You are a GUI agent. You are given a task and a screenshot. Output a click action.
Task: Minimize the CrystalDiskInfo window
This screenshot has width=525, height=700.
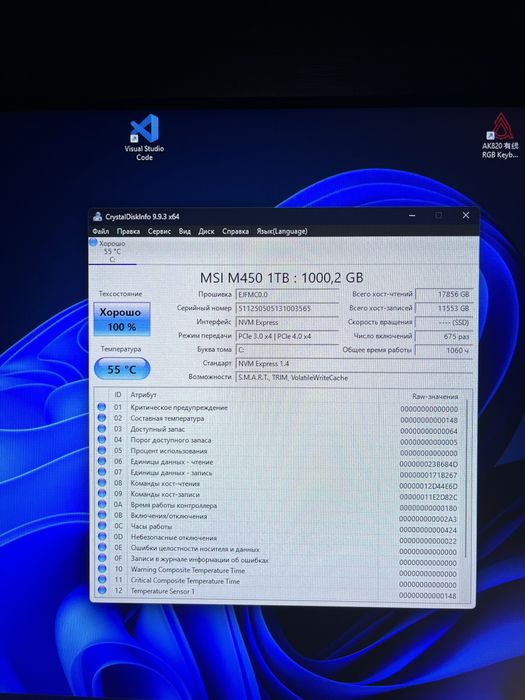point(412,216)
